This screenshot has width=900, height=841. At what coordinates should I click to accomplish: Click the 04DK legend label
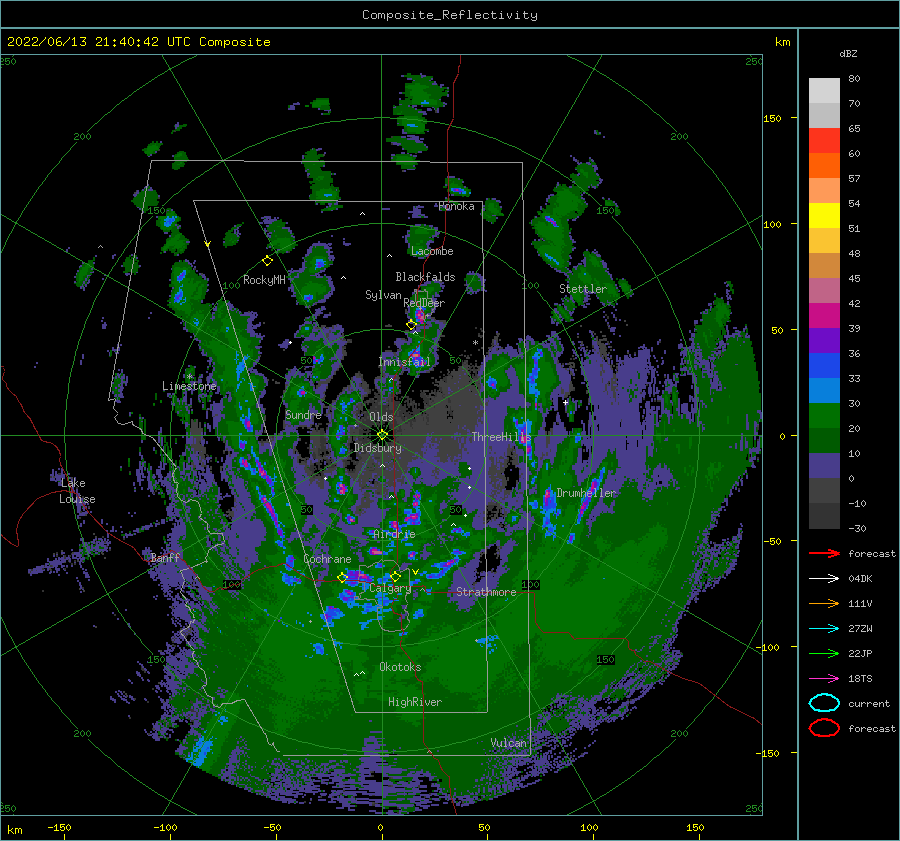[860, 579]
